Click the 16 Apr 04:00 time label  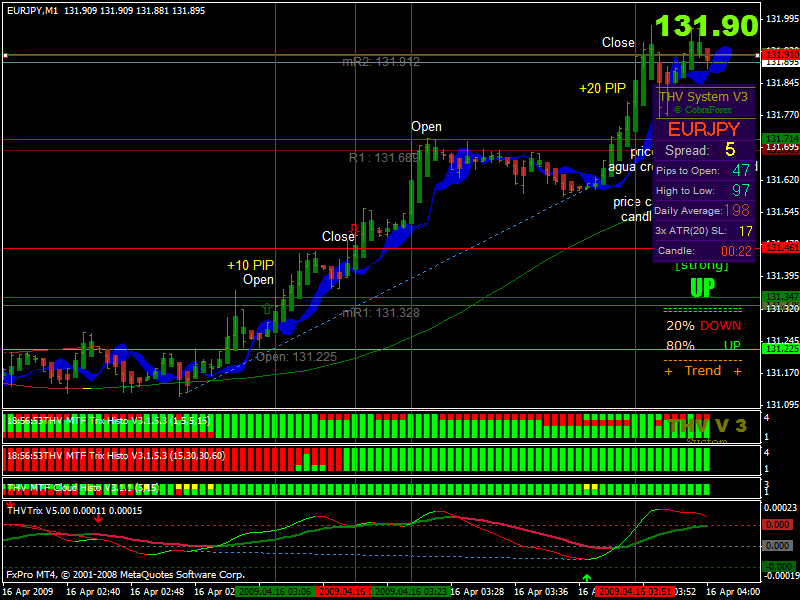[733, 592]
